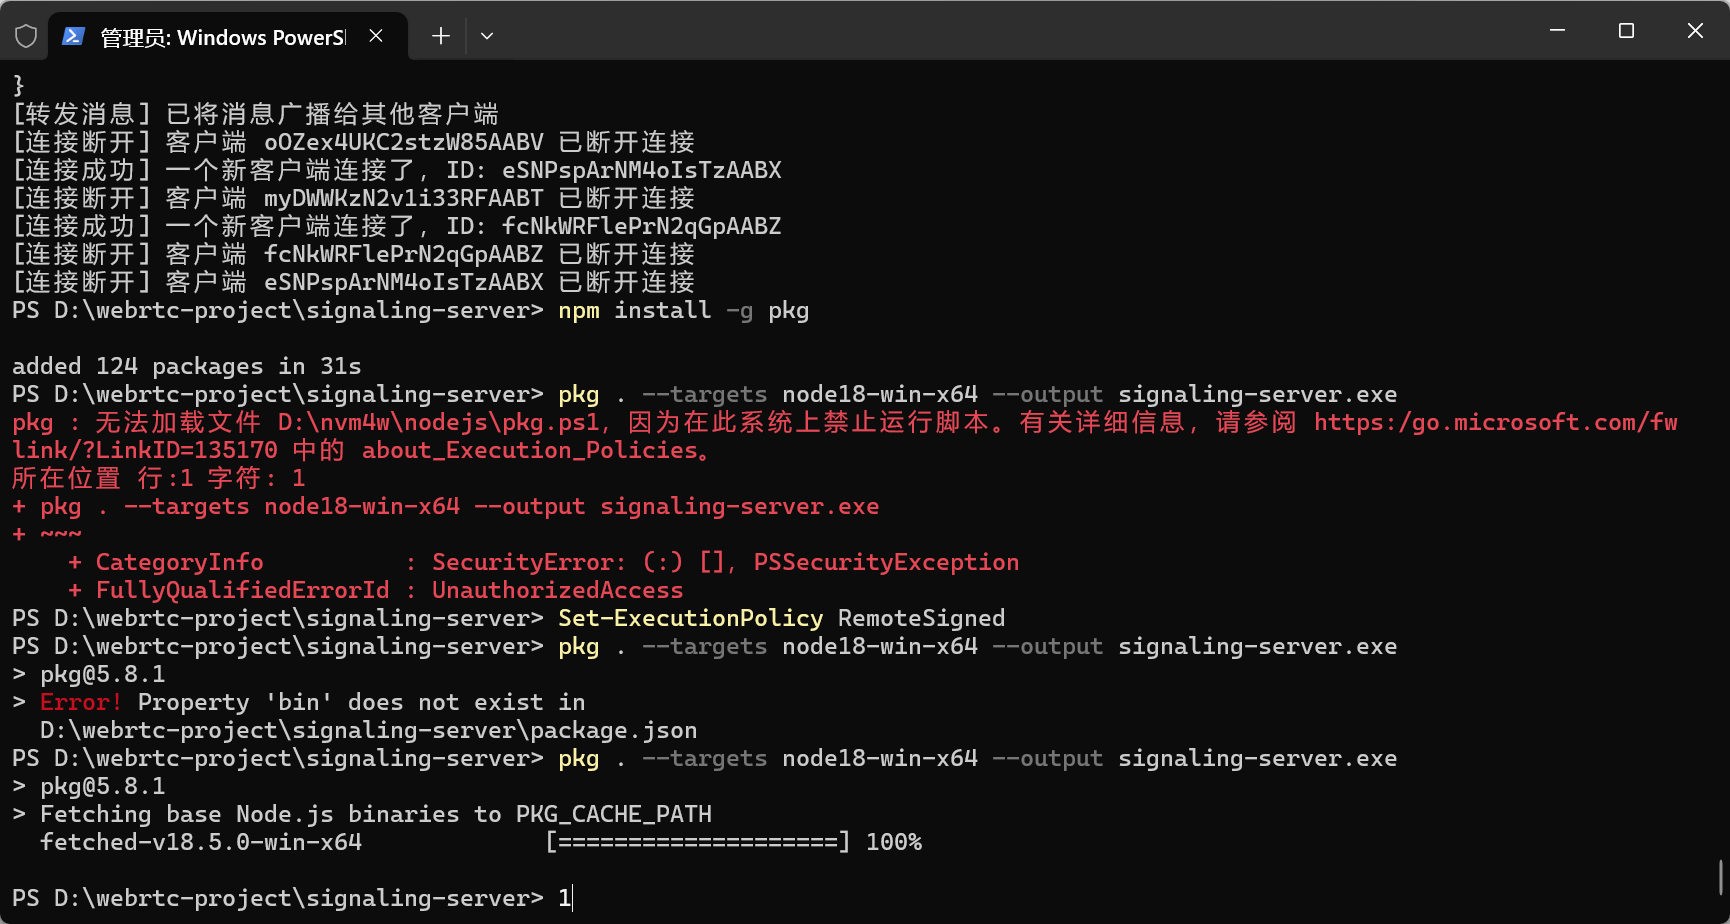The height and width of the screenshot is (924, 1730).
Task: Close the 管理员: Windows PowerShell tab
Action: coord(375,35)
